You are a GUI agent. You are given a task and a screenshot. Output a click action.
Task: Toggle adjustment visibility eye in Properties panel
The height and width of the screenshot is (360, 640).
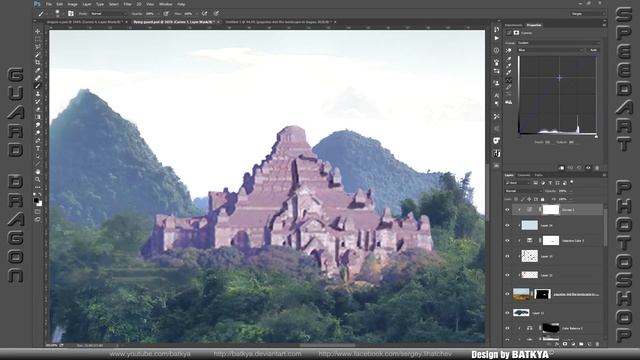point(588,167)
